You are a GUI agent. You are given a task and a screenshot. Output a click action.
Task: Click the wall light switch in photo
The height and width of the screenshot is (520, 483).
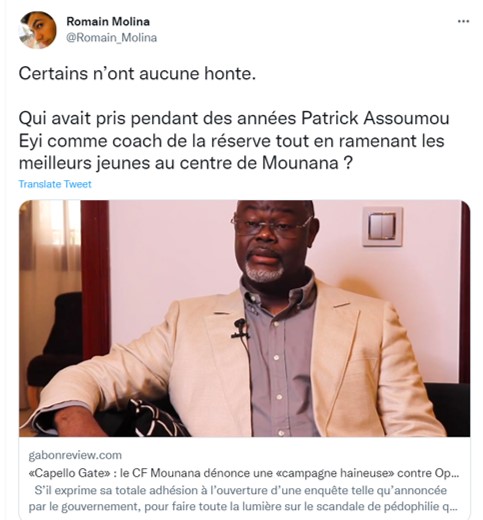click(x=383, y=226)
